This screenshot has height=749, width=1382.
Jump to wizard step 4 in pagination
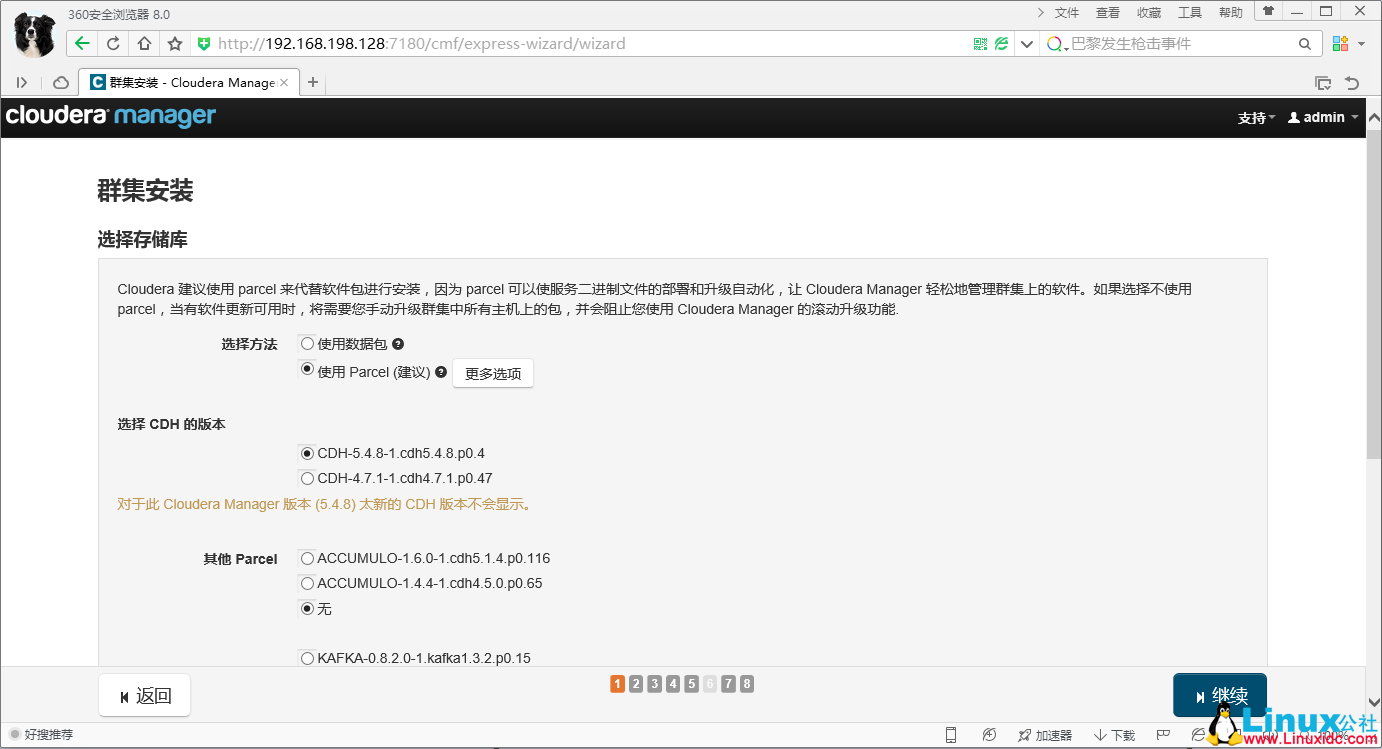point(672,683)
